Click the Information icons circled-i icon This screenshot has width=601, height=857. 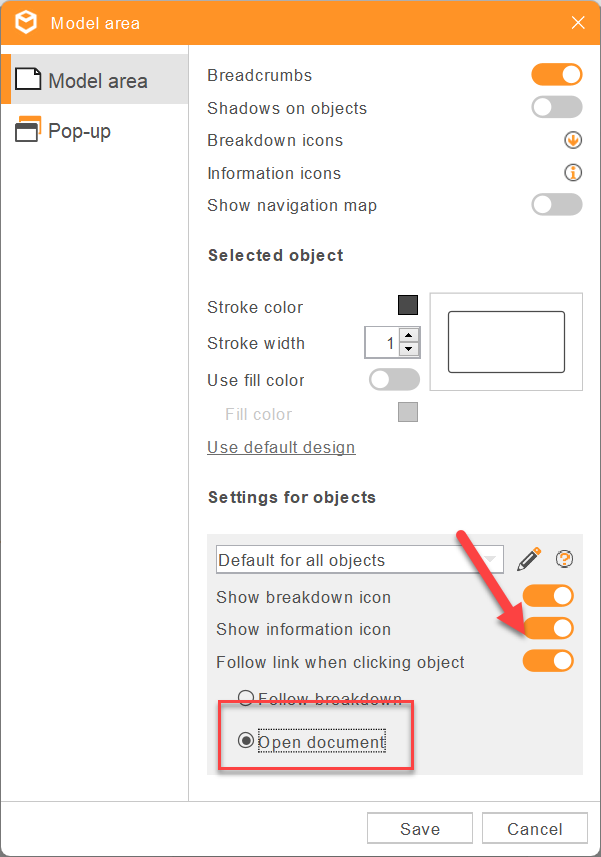(x=572, y=173)
